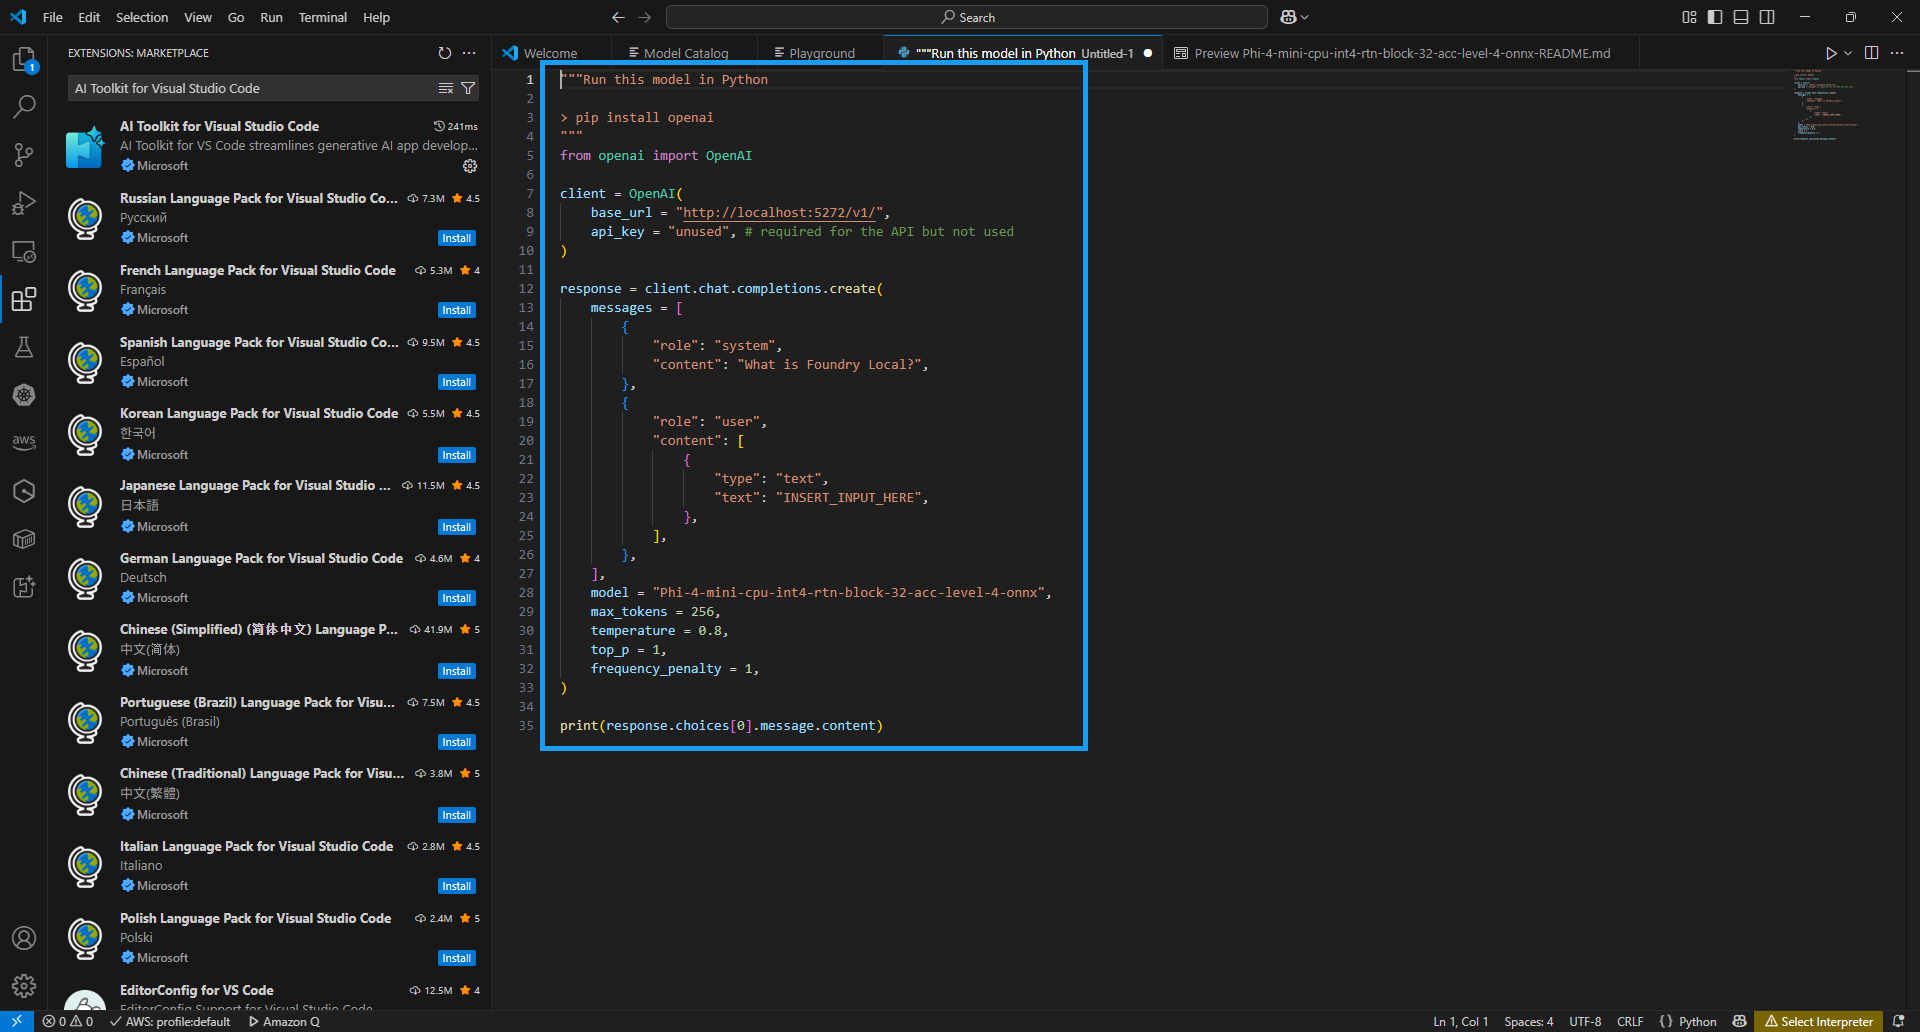Open the Search view in activity bar
Image resolution: width=1920 pixels, height=1032 pixels.
(x=24, y=107)
